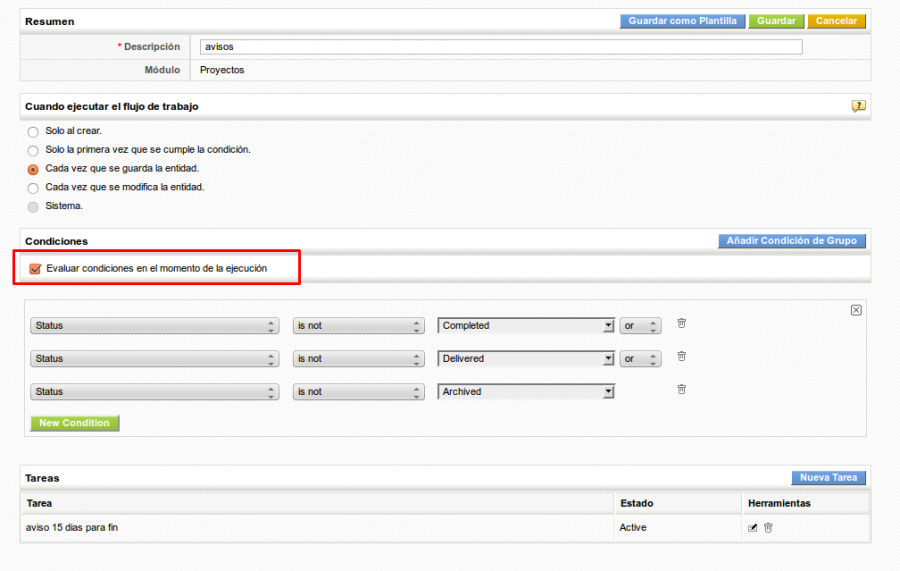Open the first 'is not' operator dropdown
Screen dimensions: 900x571
click(359, 326)
